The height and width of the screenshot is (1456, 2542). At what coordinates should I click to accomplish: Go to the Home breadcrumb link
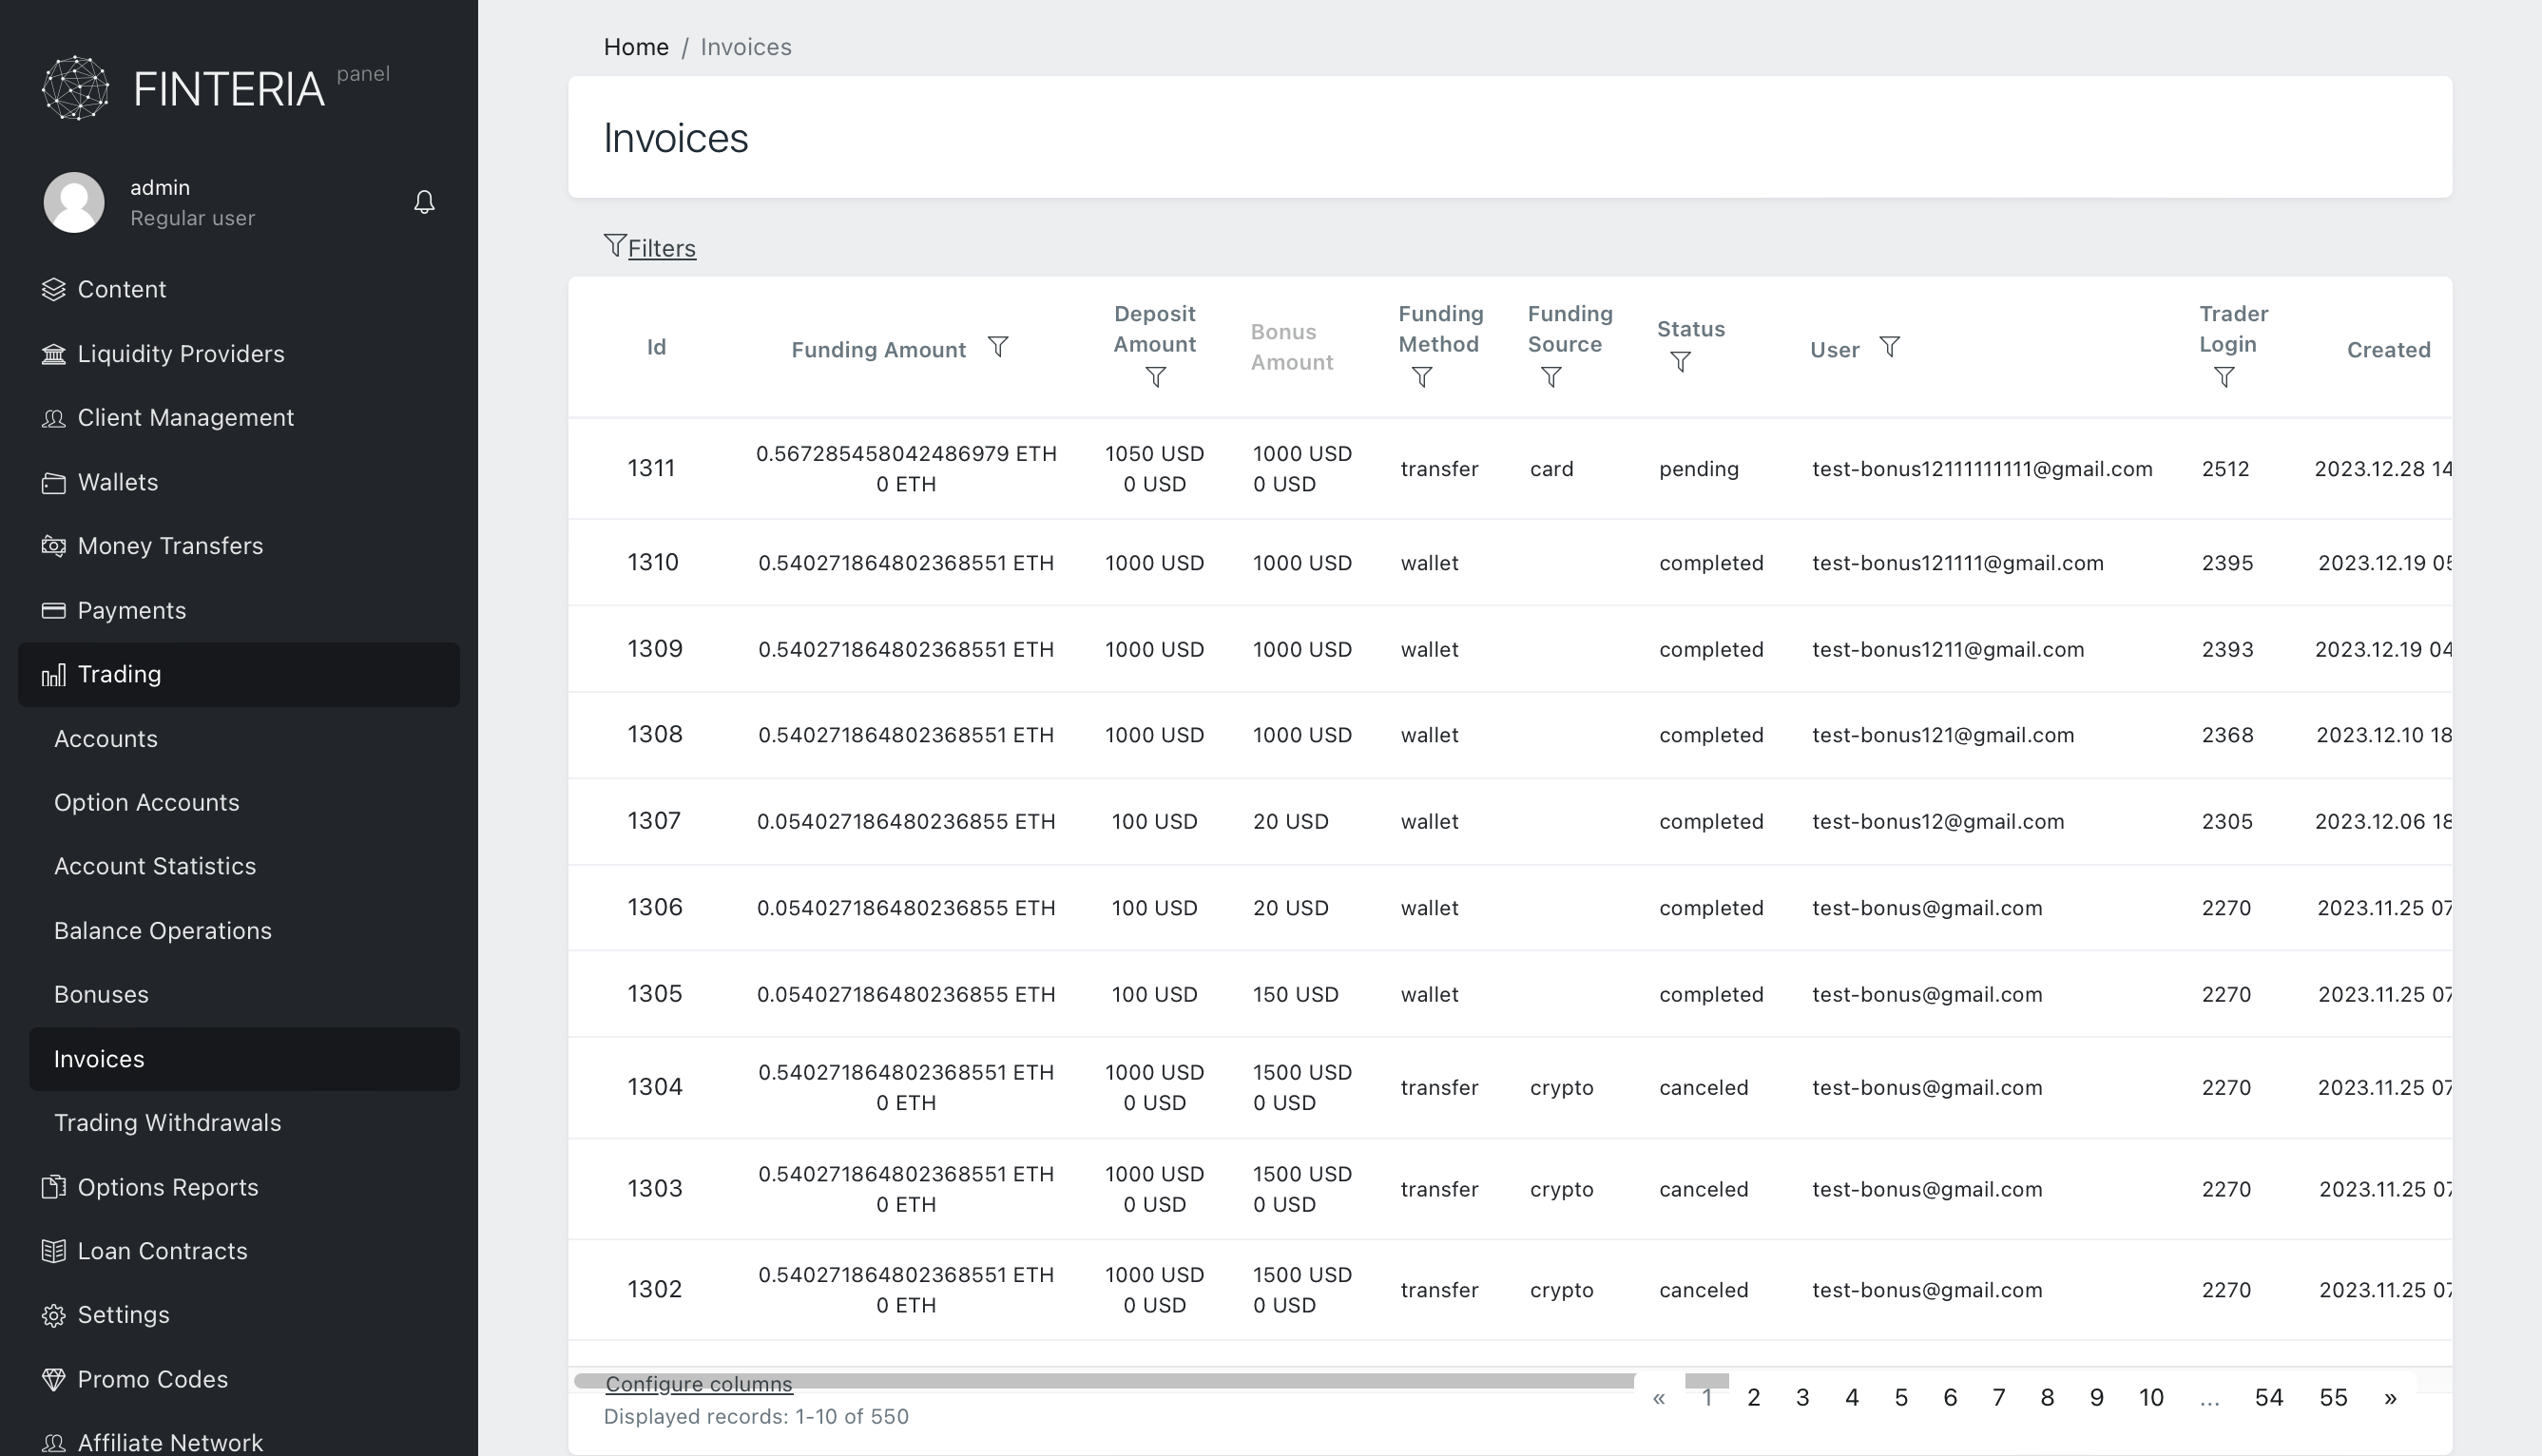point(635,47)
